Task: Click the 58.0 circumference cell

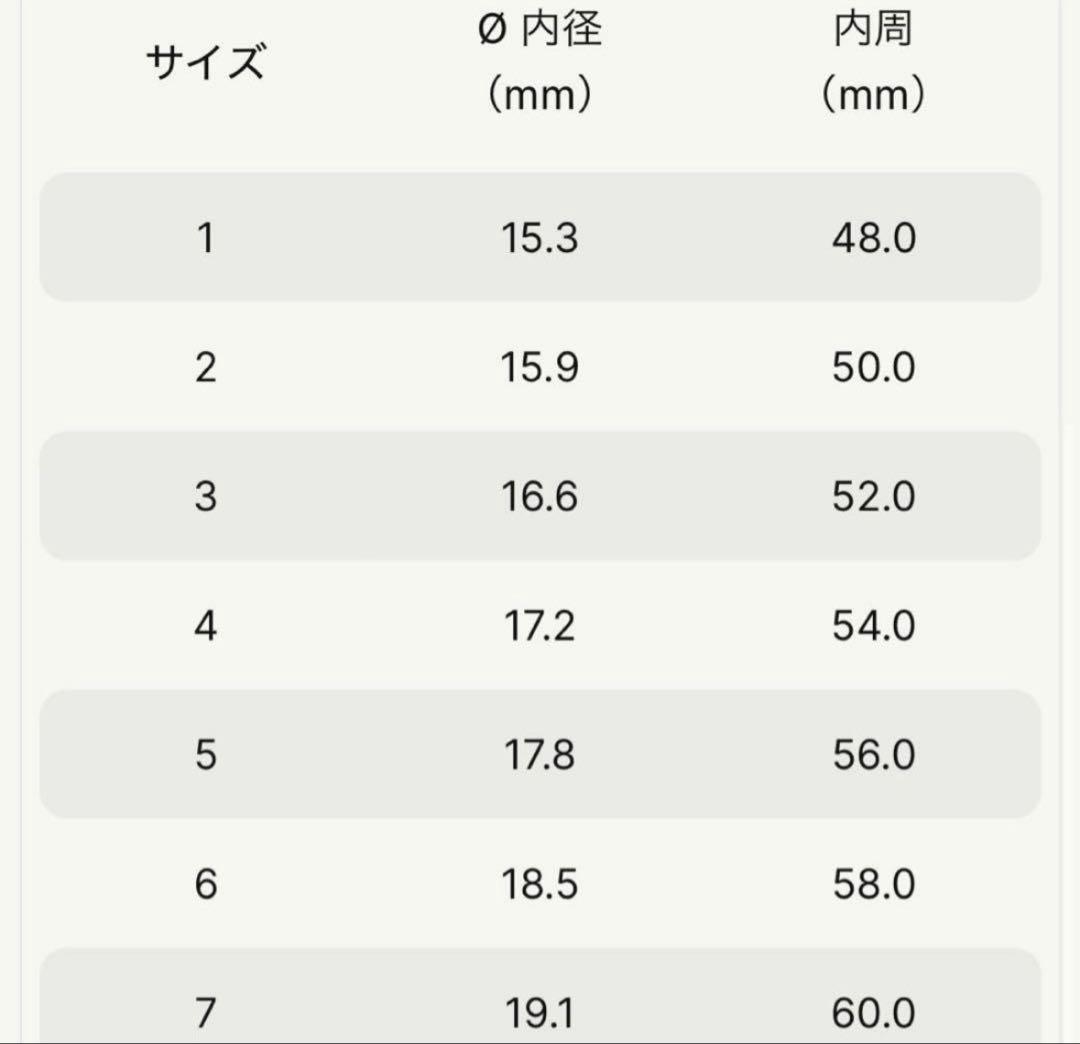Action: click(873, 884)
